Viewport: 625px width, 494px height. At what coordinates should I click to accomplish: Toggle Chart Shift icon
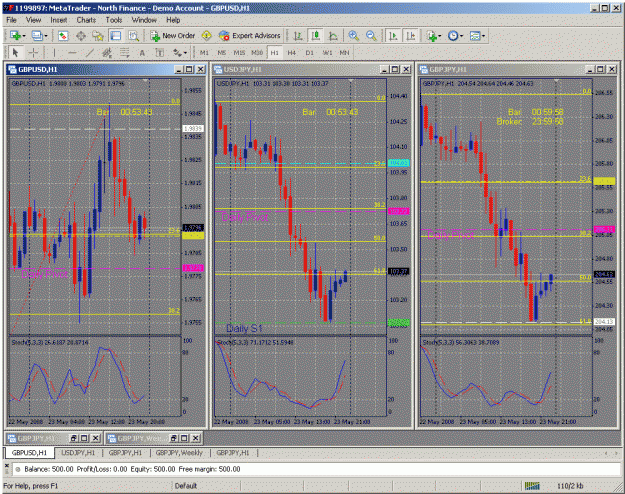click(411, 36)
